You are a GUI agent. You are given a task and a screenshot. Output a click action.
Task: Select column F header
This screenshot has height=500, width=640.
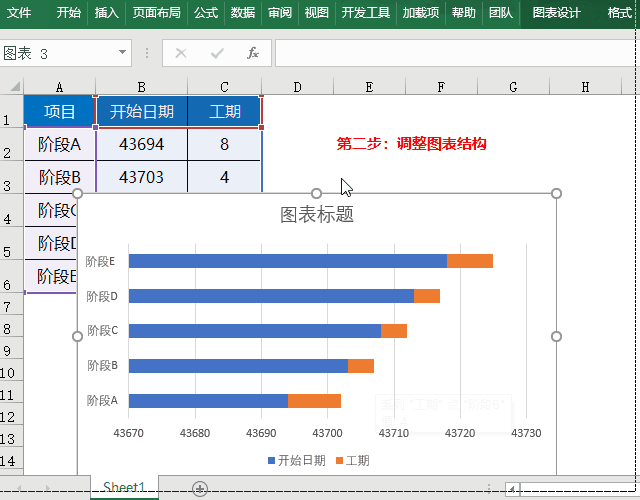pos(441,87)
